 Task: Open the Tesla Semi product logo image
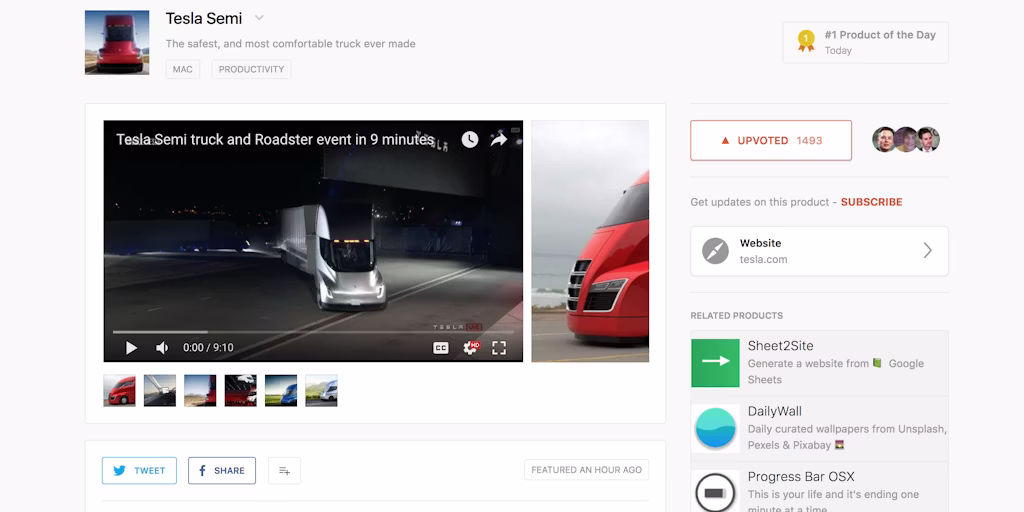click(x=117, y=42)
